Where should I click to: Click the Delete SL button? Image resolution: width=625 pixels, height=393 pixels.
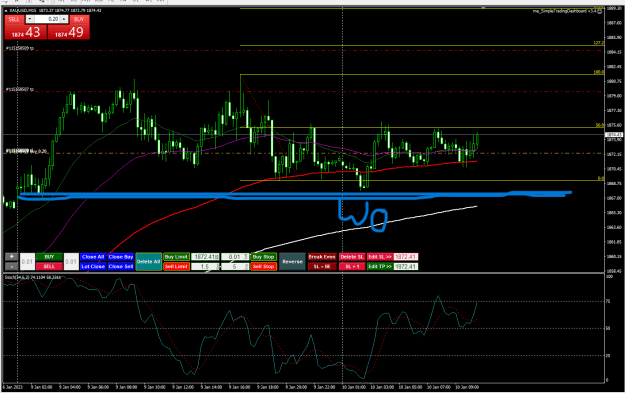pos(352,257)
